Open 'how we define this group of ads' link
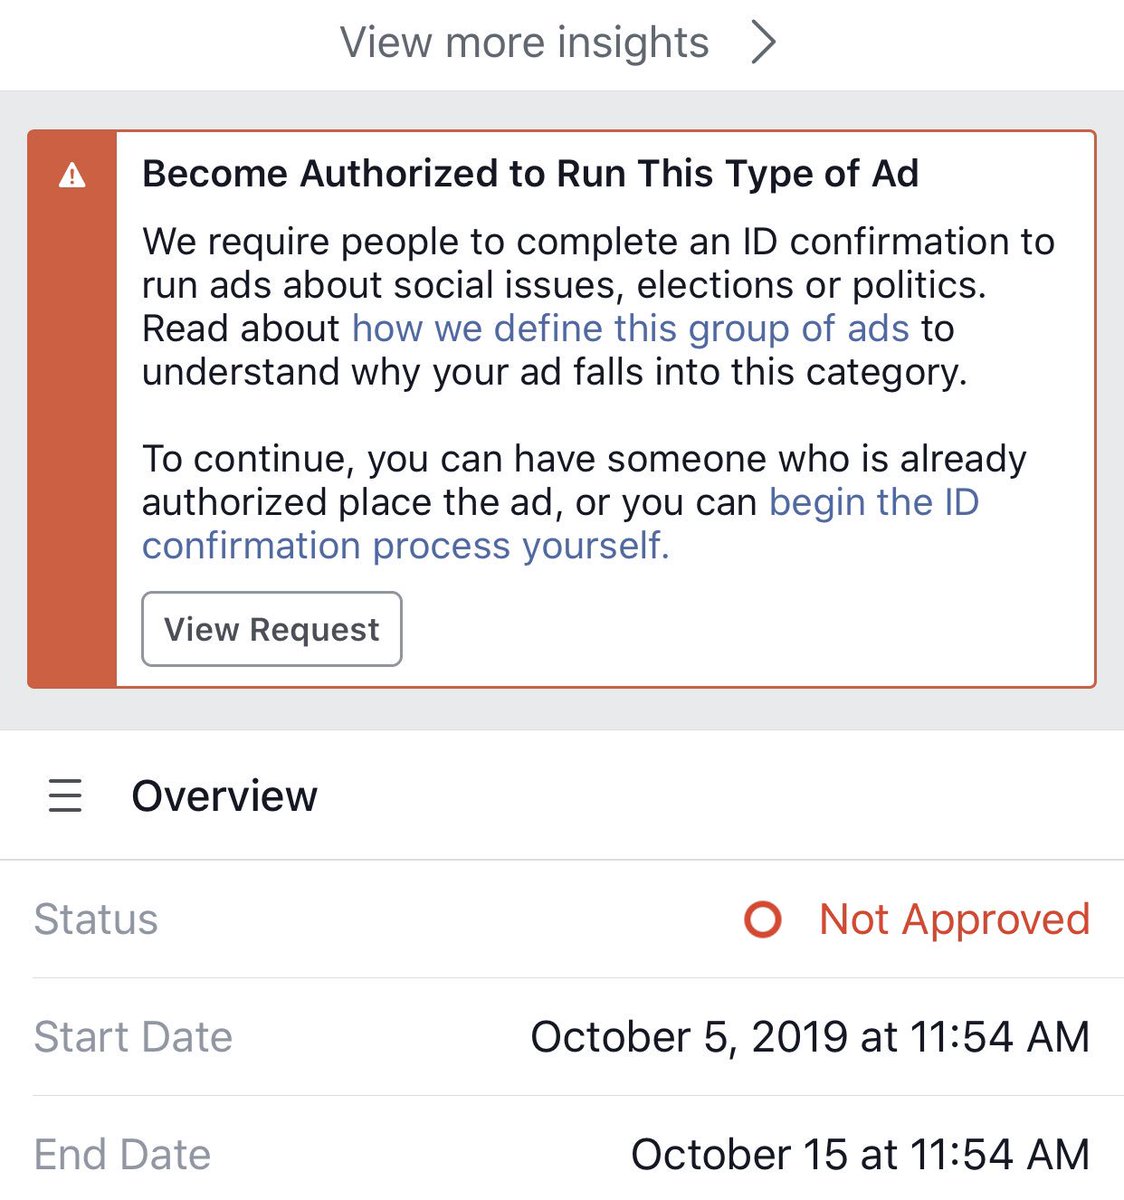This screenshot has width=1124, height=1200. 631,328
